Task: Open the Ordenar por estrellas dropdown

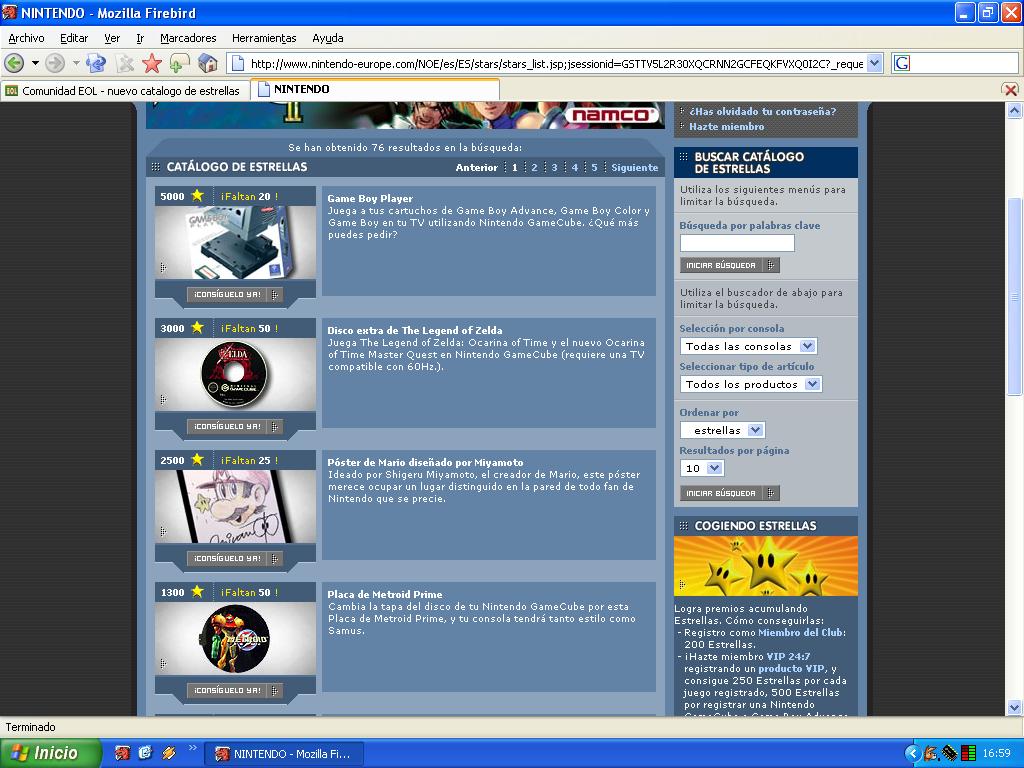Action: pyautogui.click(x=722, y=430)
